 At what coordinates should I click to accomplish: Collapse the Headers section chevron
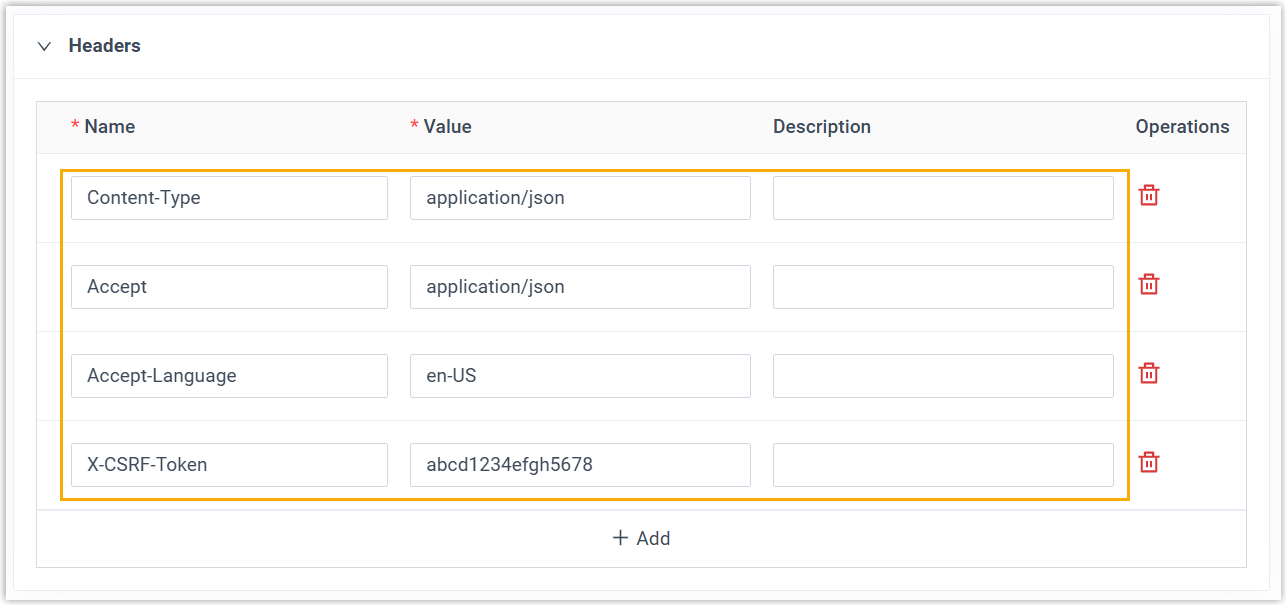(44, 46)
